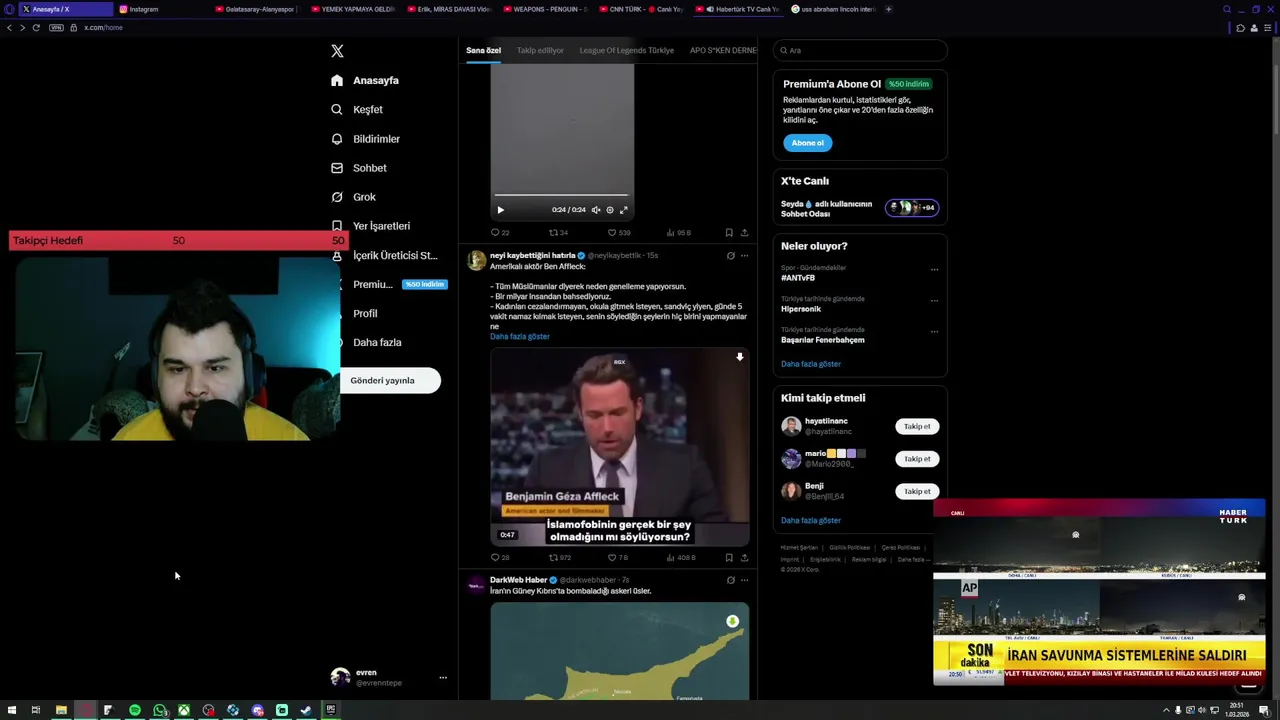Click Daha fazla göster in Ben Affleck post

click(520, 337)
